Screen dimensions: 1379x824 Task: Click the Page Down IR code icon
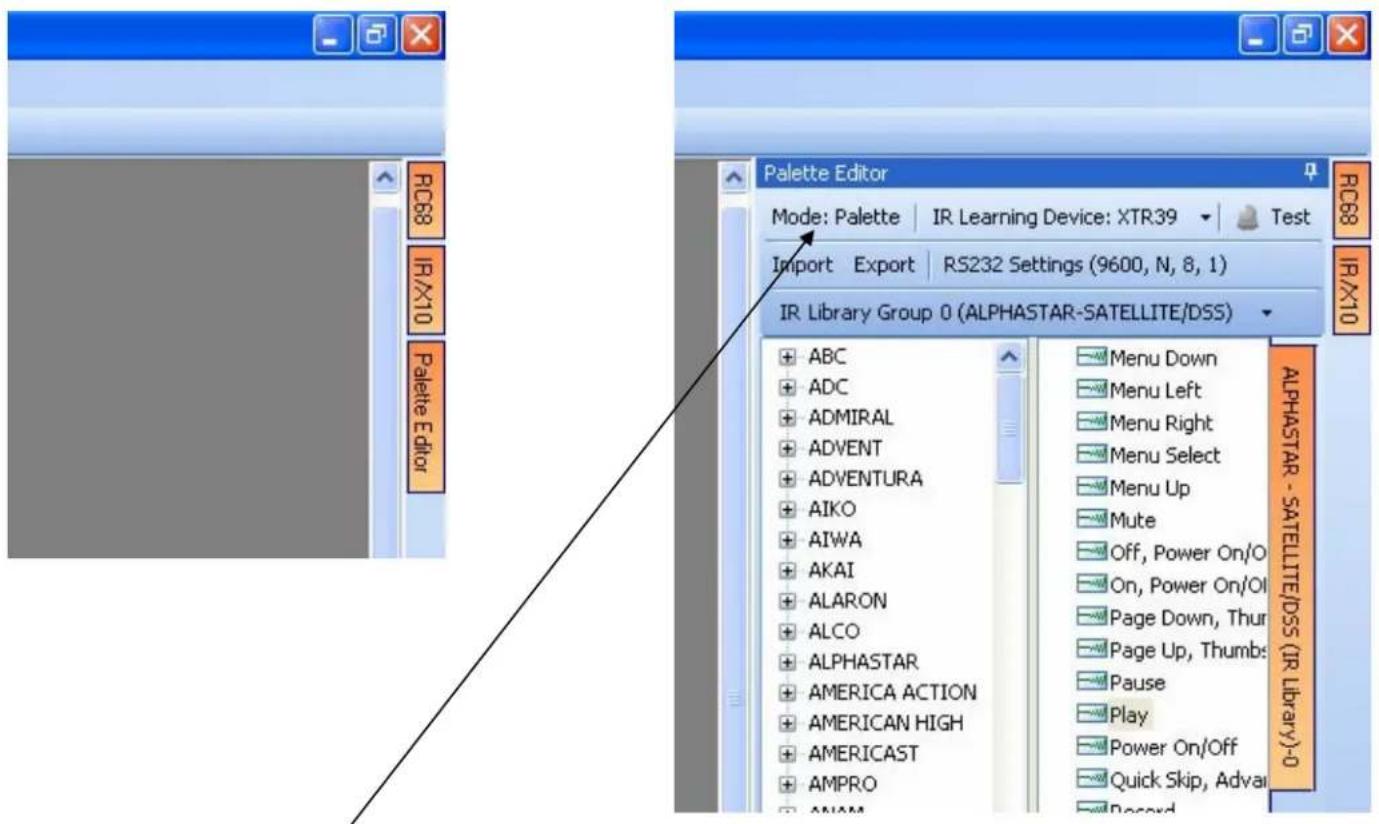coord(1091,617)
